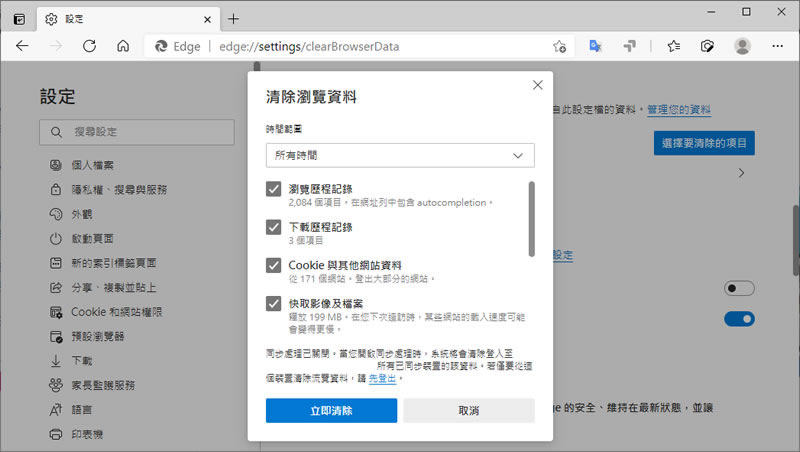Click the 立即清除 button

coord(331,411)
